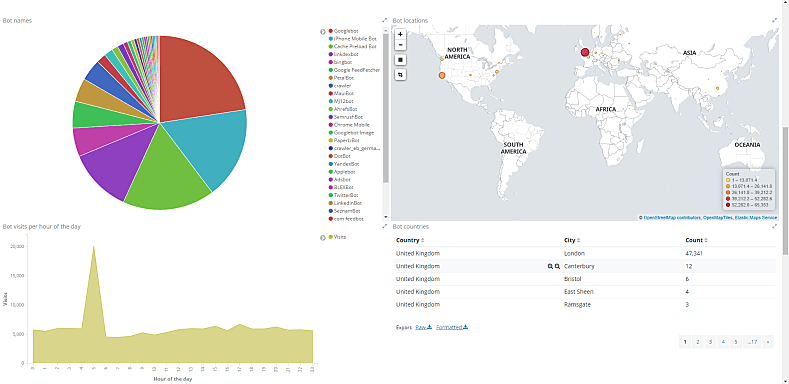The height and width of the screenshot is (384, 789).
Task: Sort the table by Count column
Action: click(696, 241)
